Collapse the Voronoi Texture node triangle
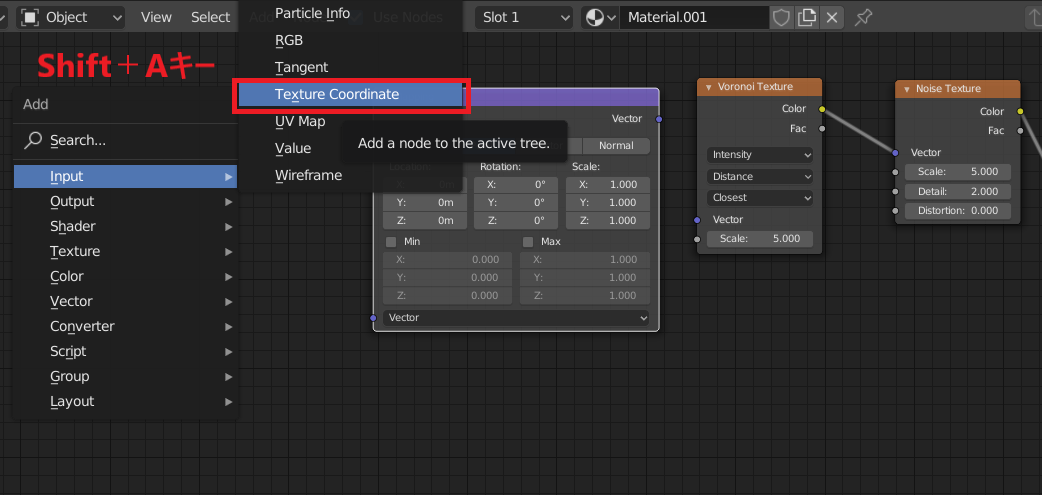Viewport: 1042px width, 495px height. tap(708, 87)
